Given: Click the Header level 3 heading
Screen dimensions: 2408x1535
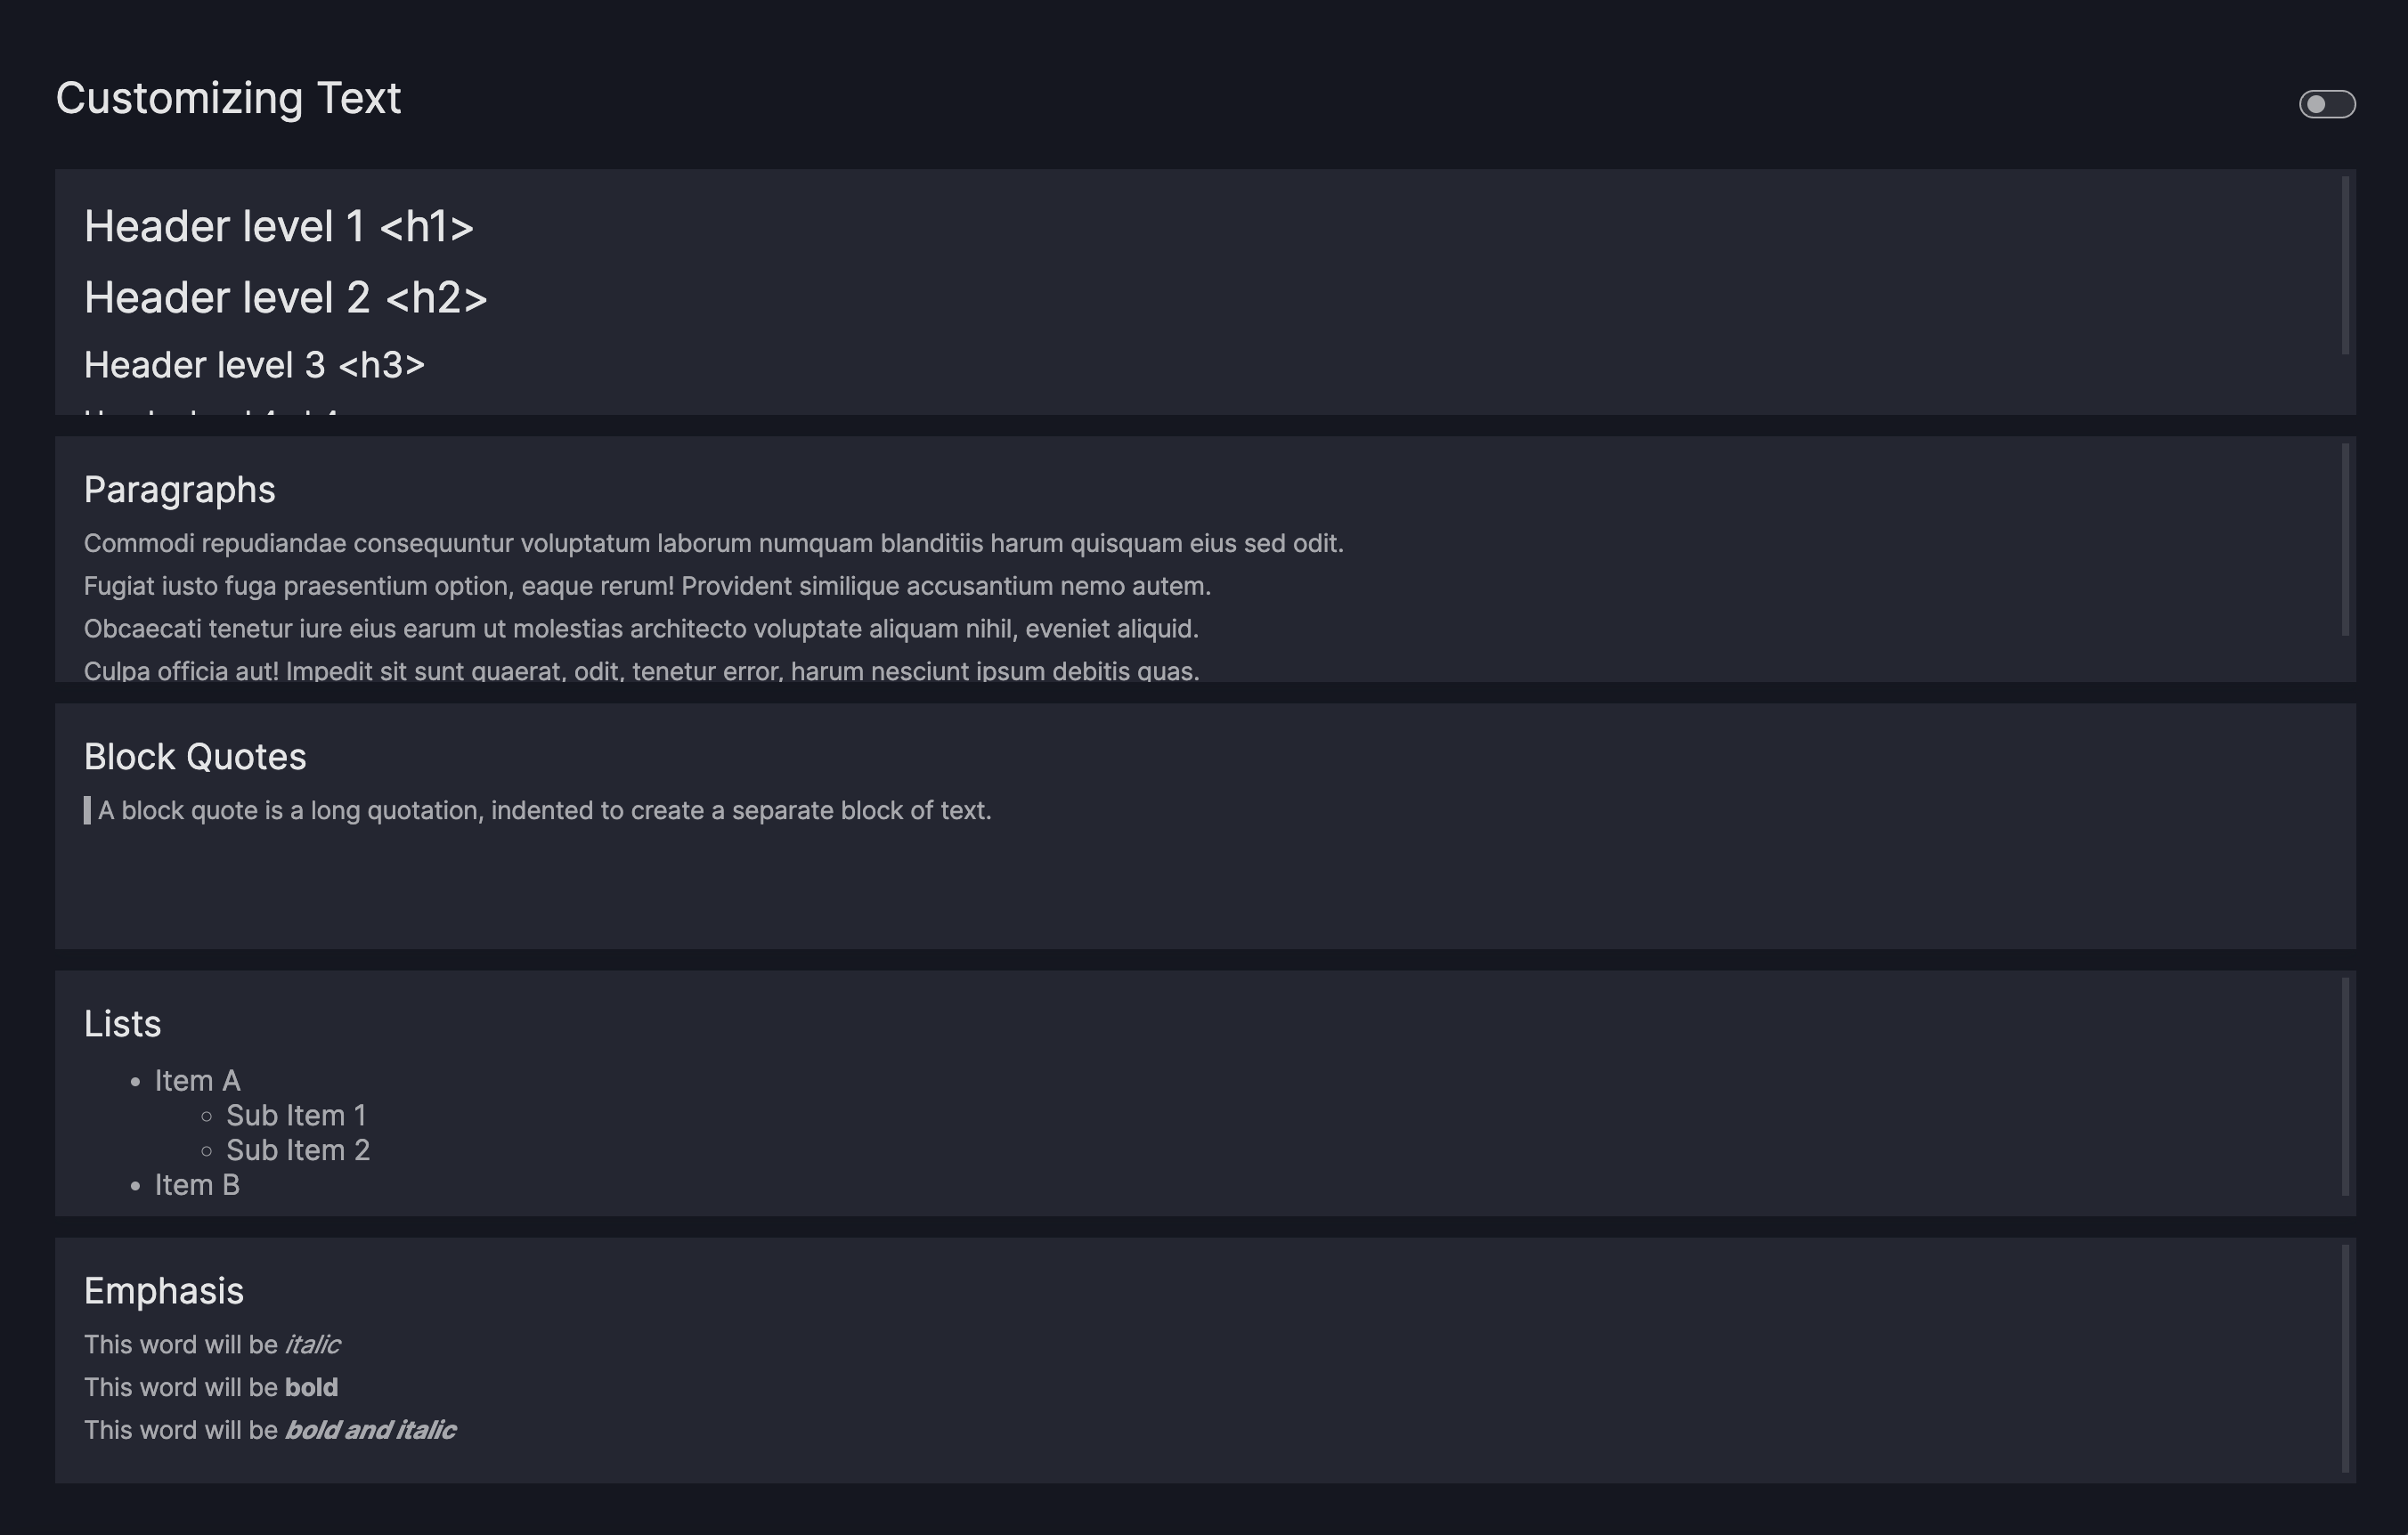Looking at the screenshot, I should [x=254, y=366].
